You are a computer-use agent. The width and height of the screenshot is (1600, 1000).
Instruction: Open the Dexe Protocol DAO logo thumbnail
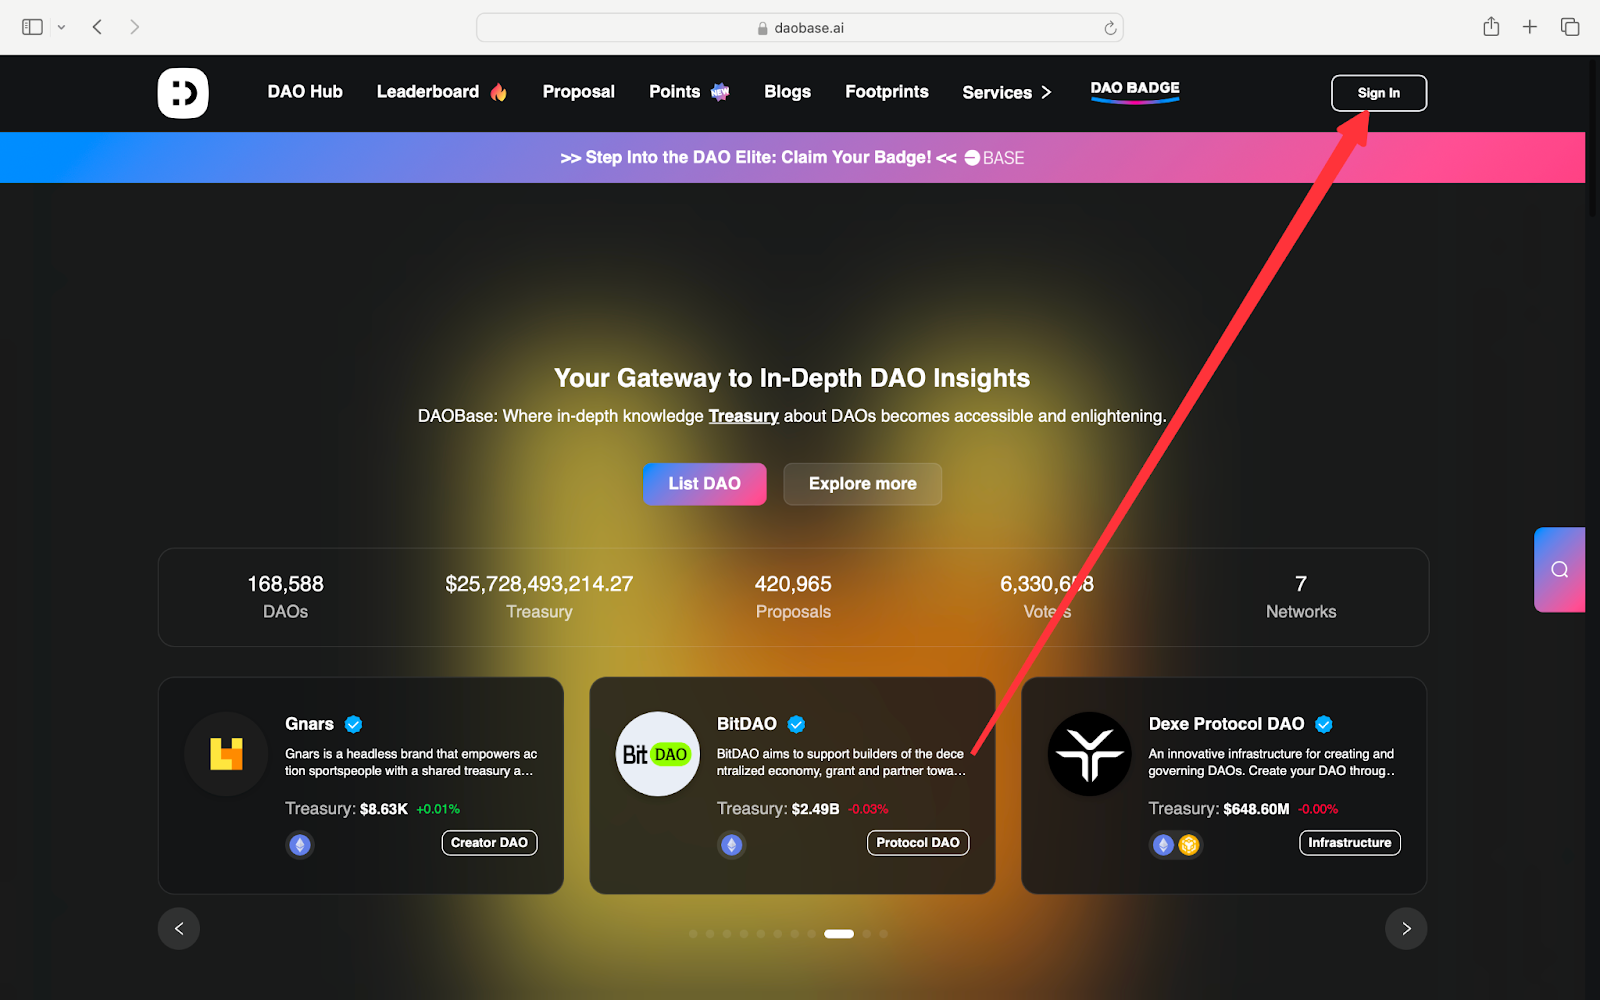[1090, 754]
